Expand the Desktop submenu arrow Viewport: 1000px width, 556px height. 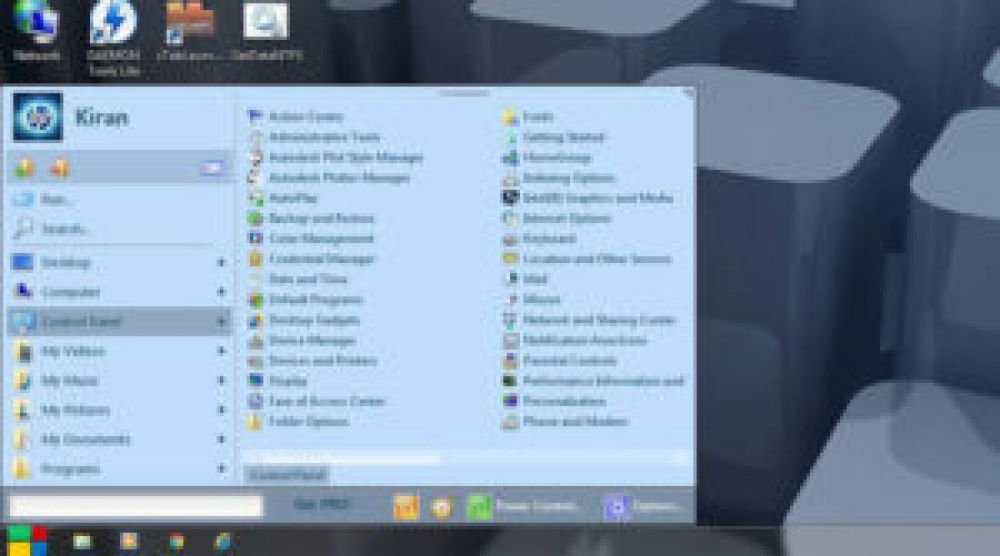(x=221, y=262)
